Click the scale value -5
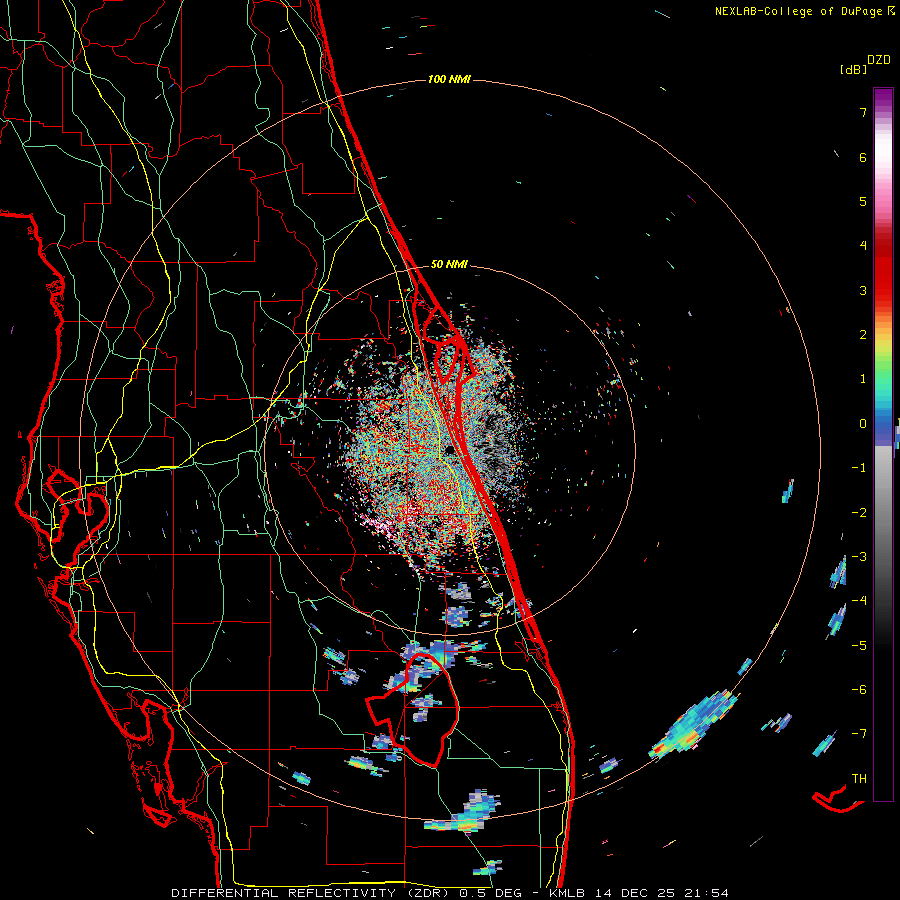This screenshot has height=900, width=900. click(859, 645)
